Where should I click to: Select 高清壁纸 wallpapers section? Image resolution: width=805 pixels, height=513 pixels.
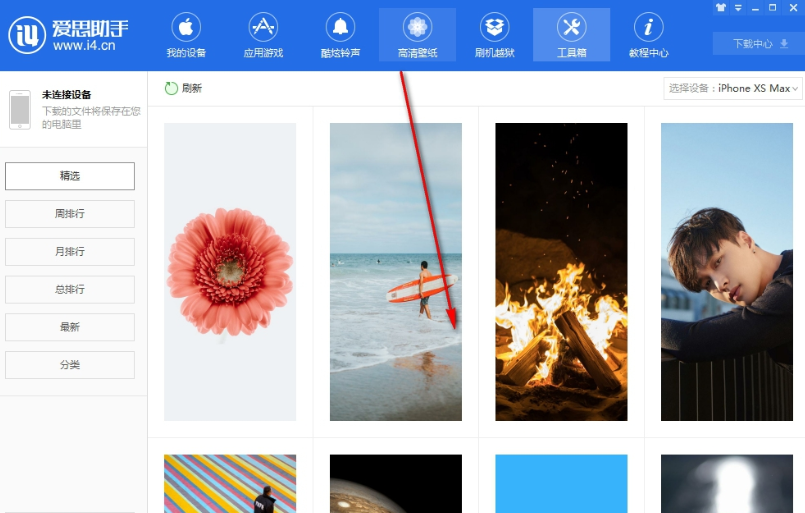[x=417, y=35]
